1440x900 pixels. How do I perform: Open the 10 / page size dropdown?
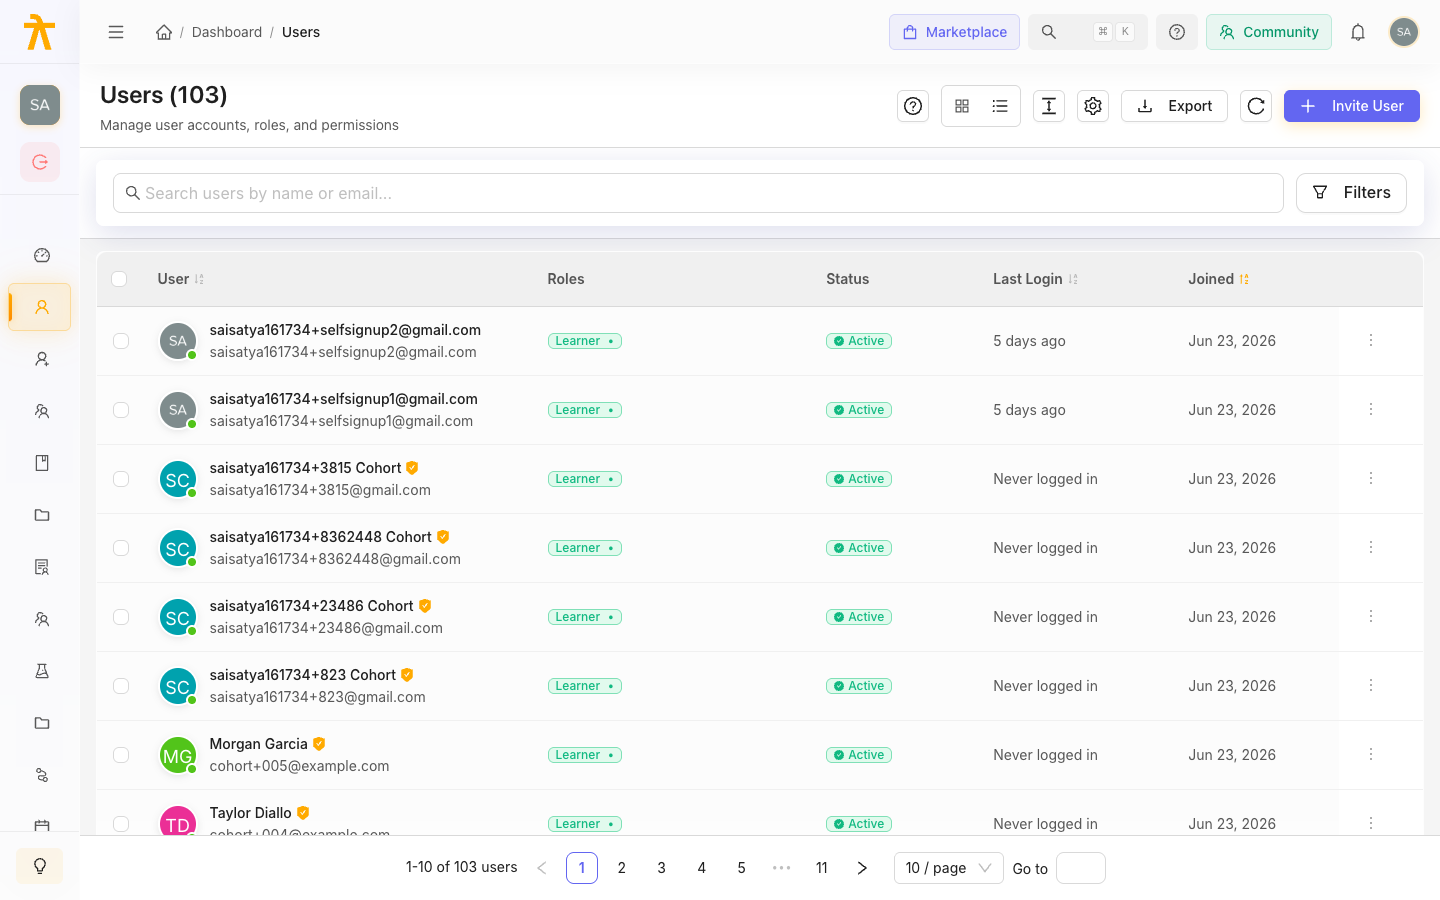tap(948, 868)
